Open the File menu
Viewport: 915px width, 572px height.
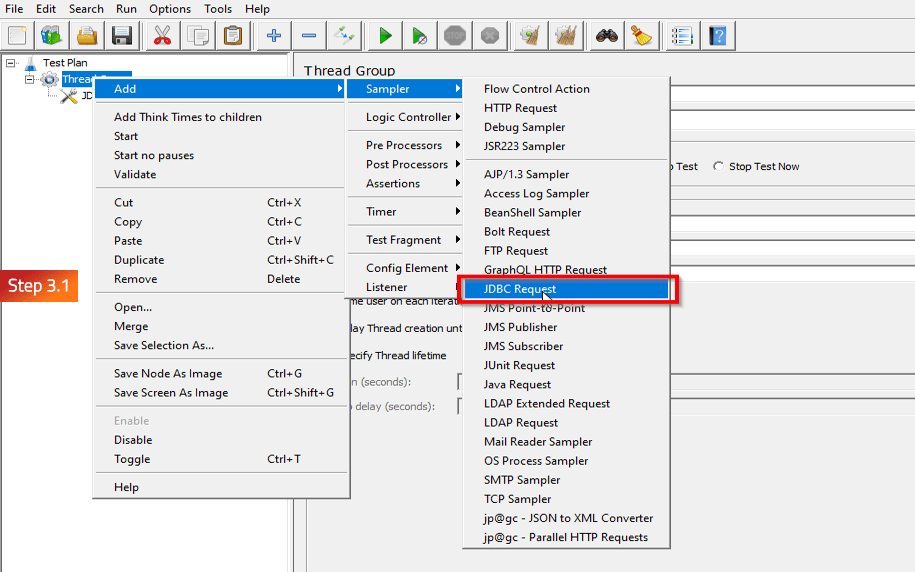point(14,9)
